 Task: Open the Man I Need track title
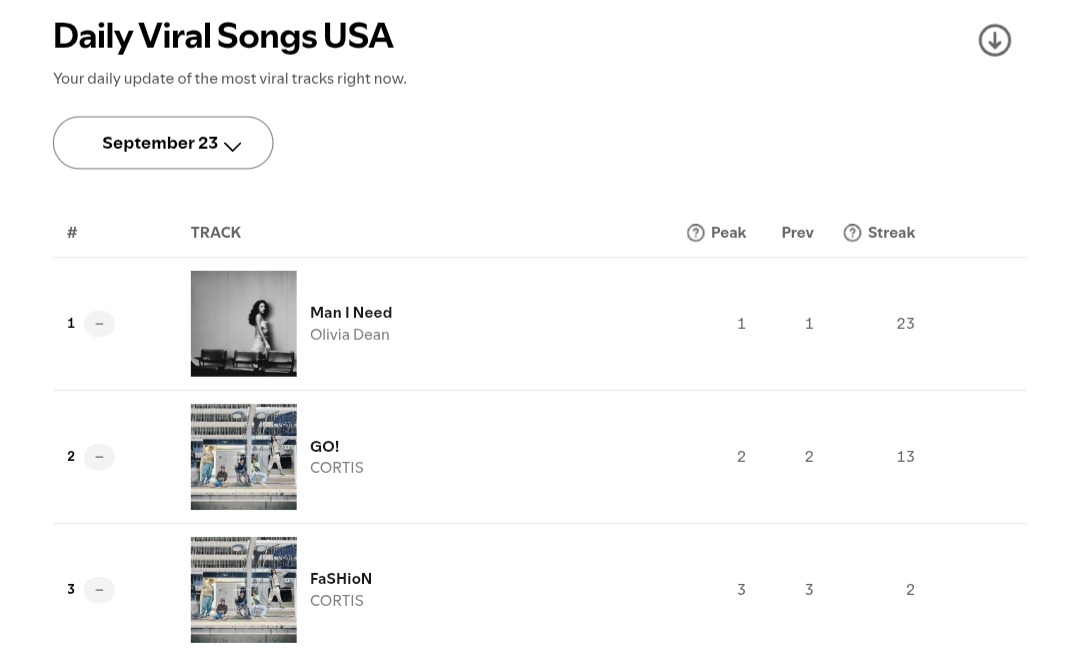click(351, 313)
